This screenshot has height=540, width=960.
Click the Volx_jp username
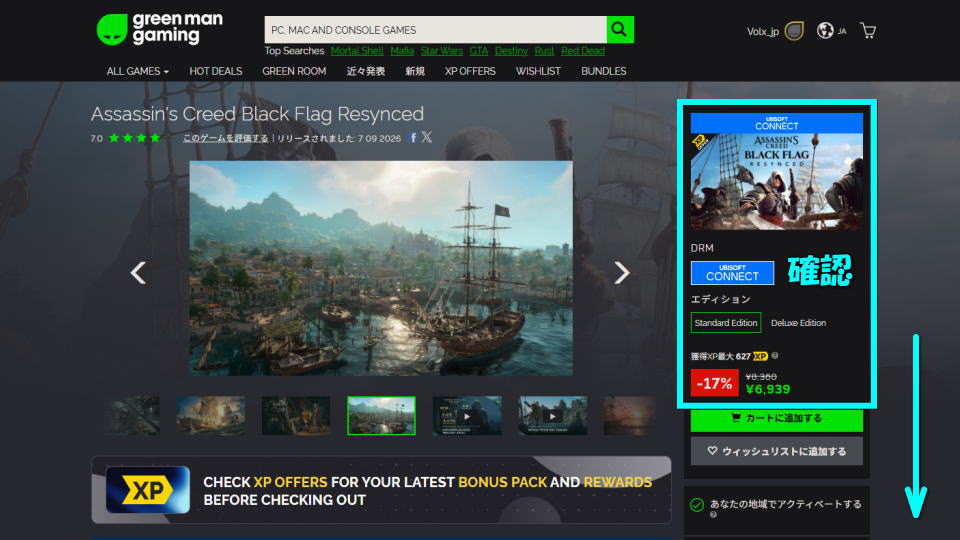pos(762,31)
